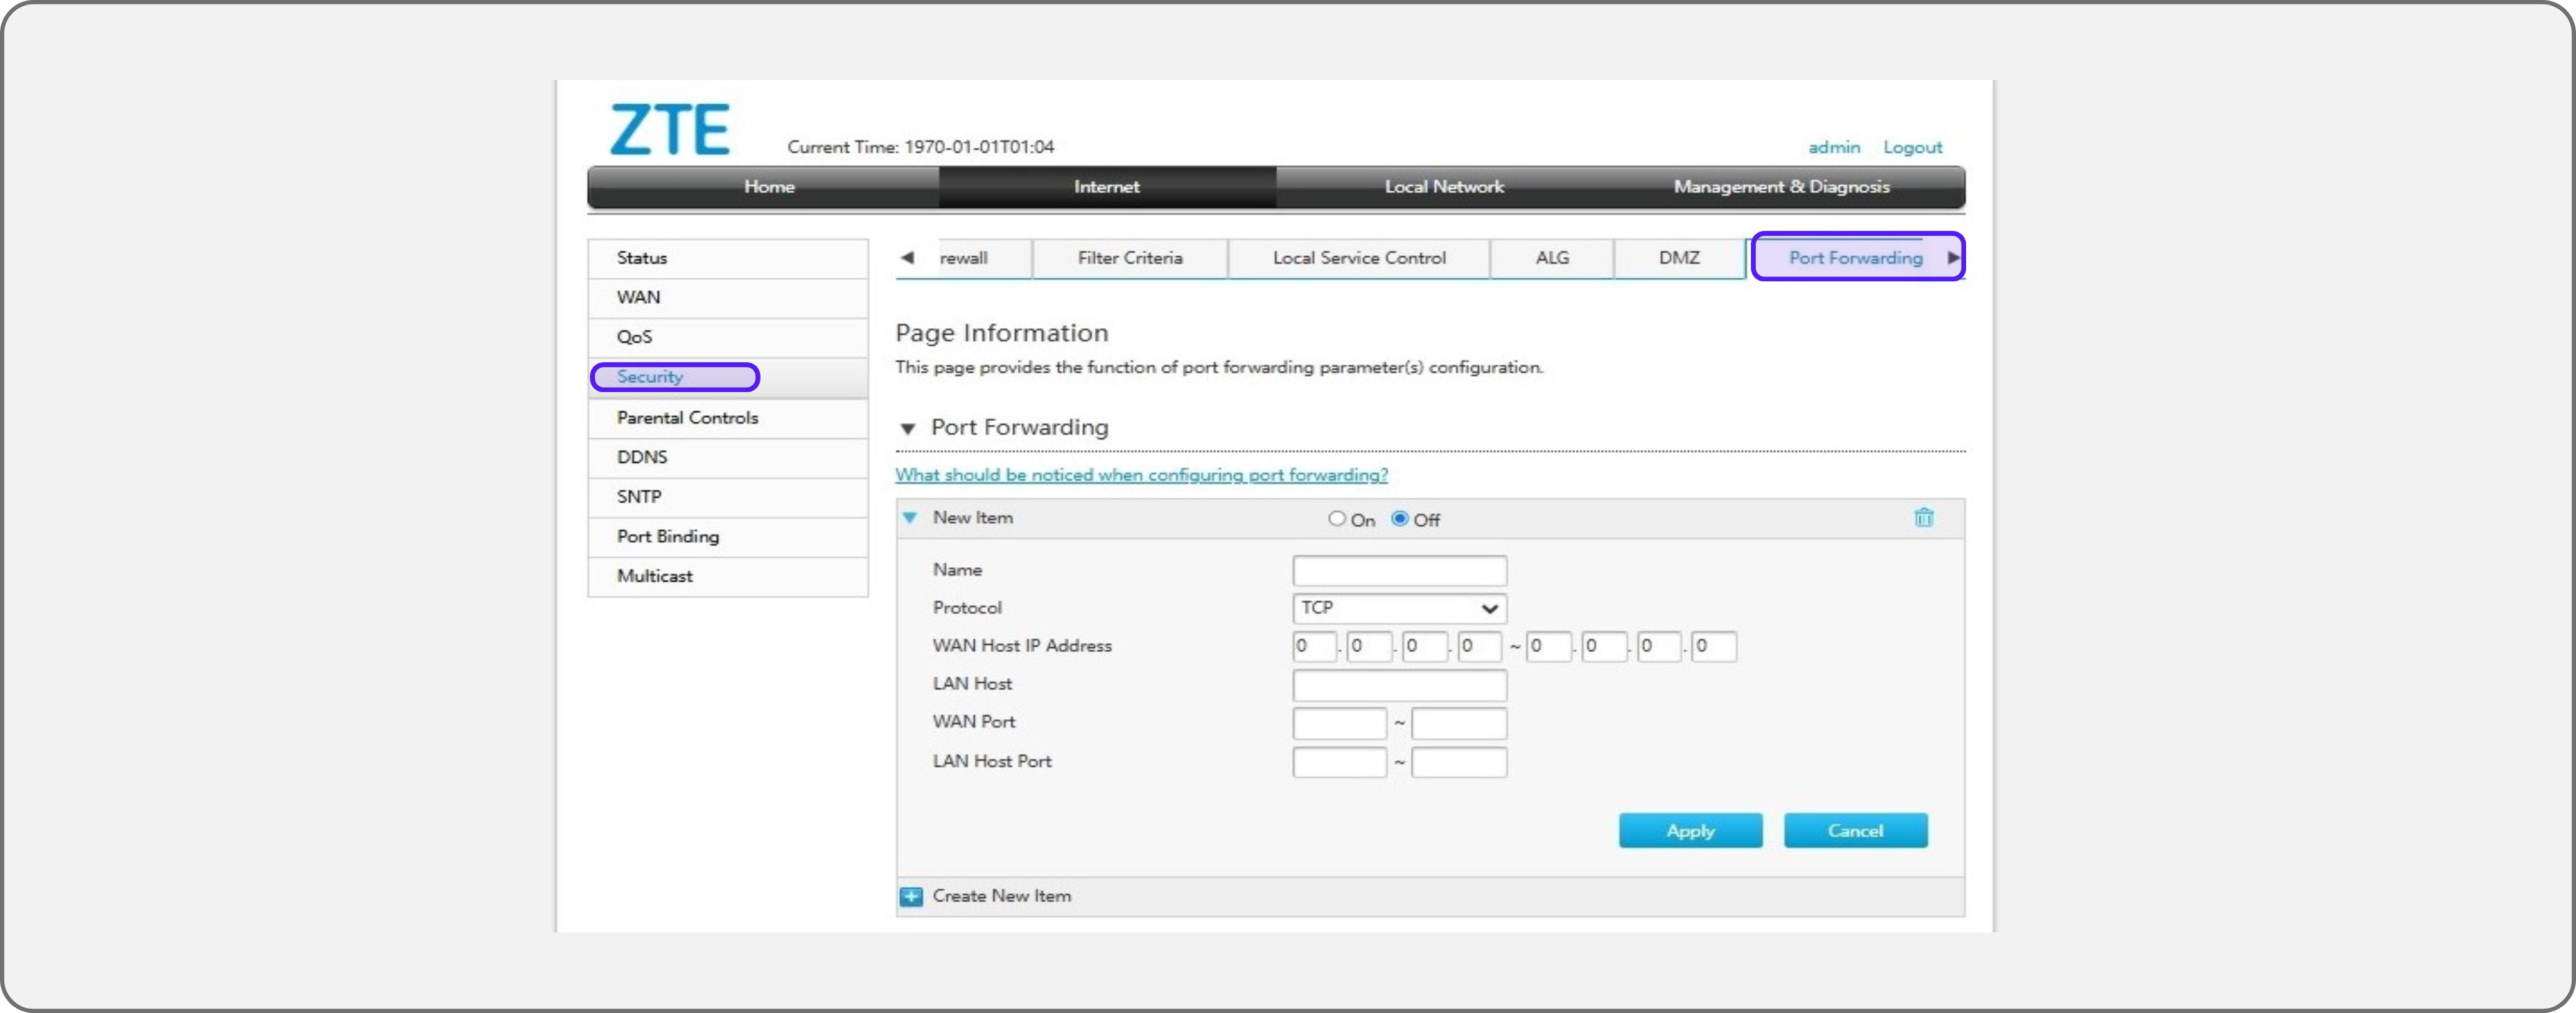This screenshot has width=2576, height=1013.
Task: Open the Port Binding sidebar item
Action: point(728,537)
